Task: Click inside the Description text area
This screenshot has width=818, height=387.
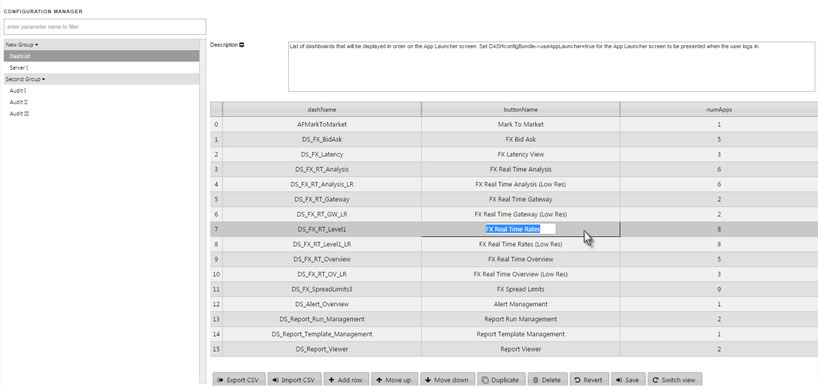Action: point(551,67)
